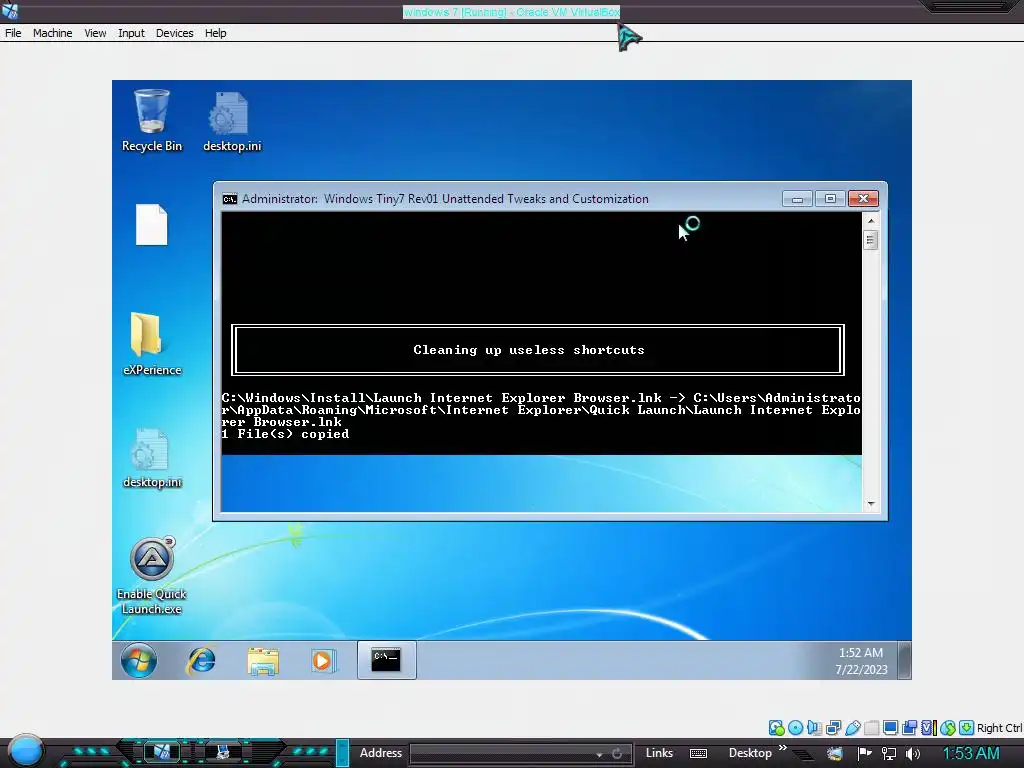Click the command prompt window's title bar icon
The width and height of the screenshot is (1024, 768).
click(x=229, y=199)
